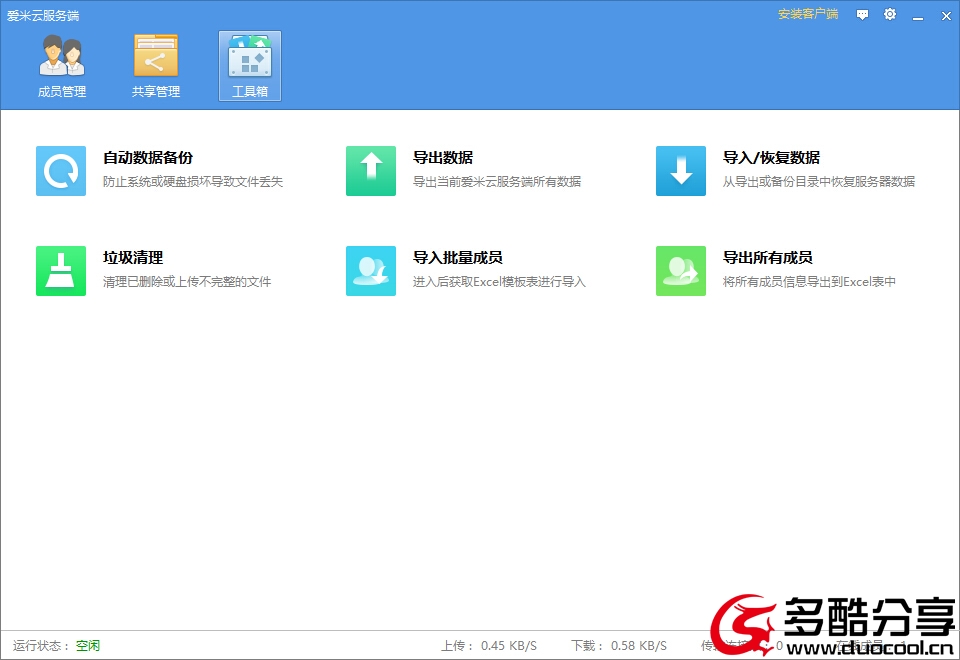Switch to the 工具箱 tab label
Screen dimensions: 960x660
click(x=250, y=92)
